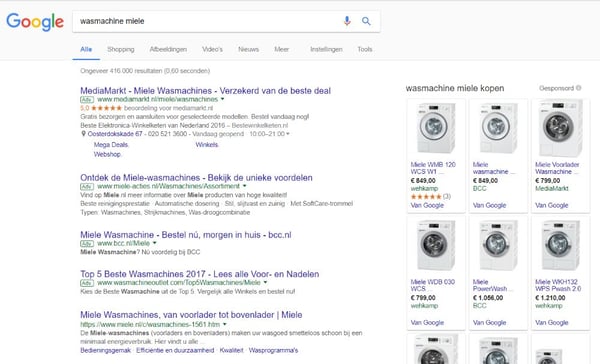Click Miele WDB 030 WCS product image
This screenshot has height=364, width=600.
436,245
